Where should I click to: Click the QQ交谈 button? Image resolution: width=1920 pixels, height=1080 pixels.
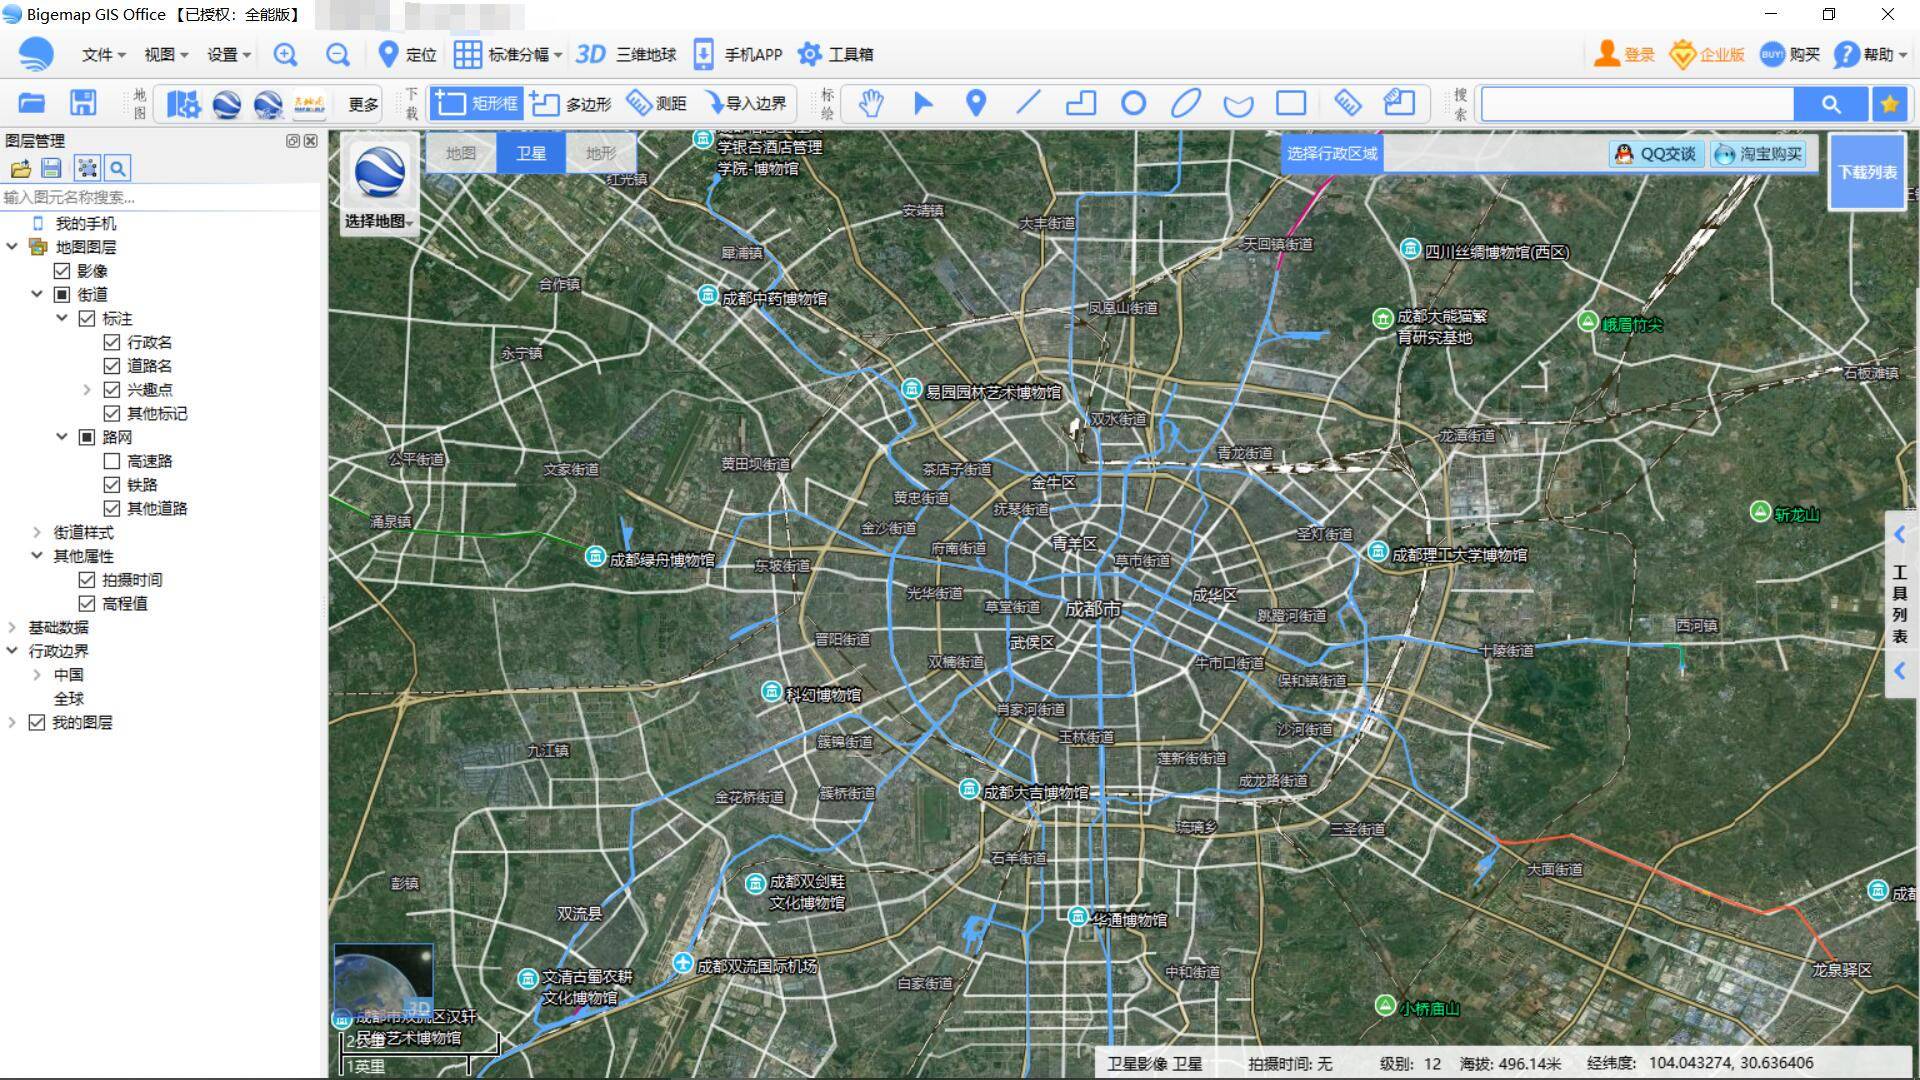1656,154
